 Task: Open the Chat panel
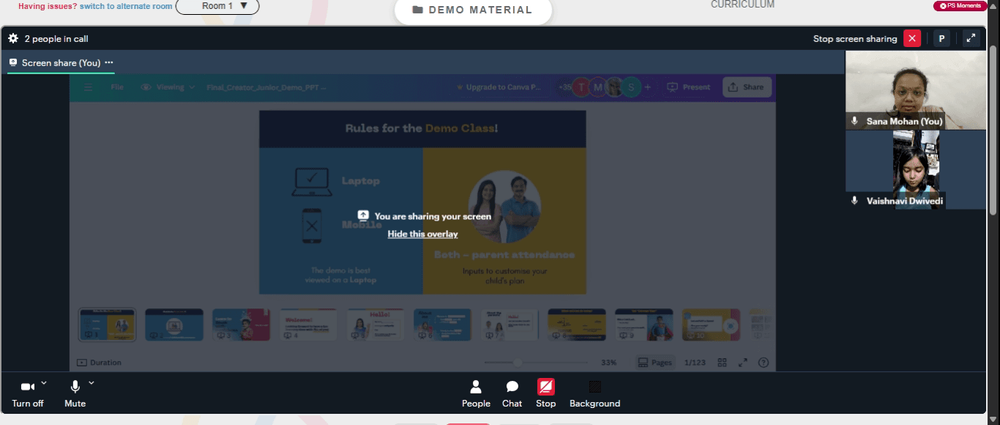click(511, 394)
